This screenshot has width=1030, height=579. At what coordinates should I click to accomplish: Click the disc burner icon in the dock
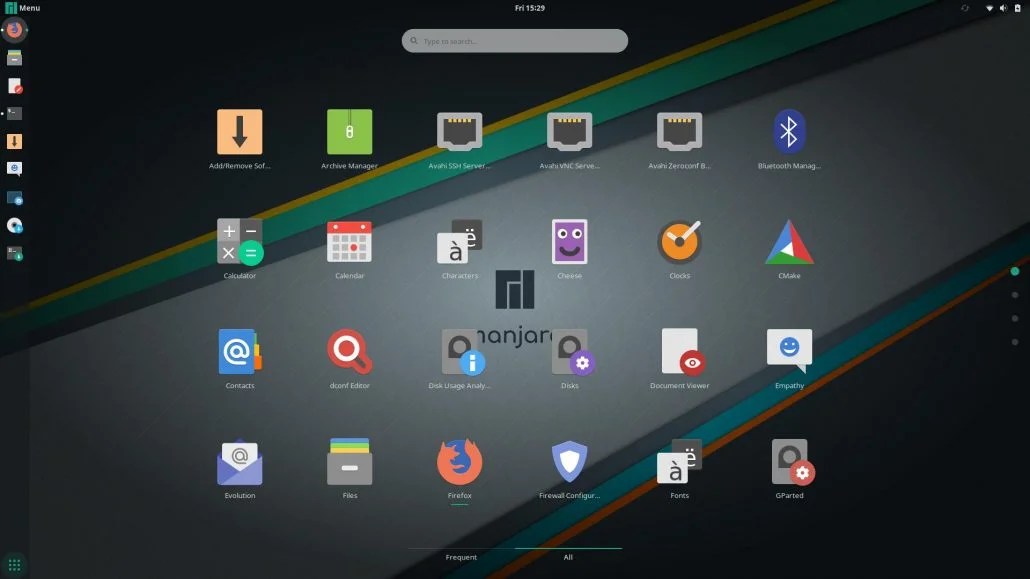point(14,225)
